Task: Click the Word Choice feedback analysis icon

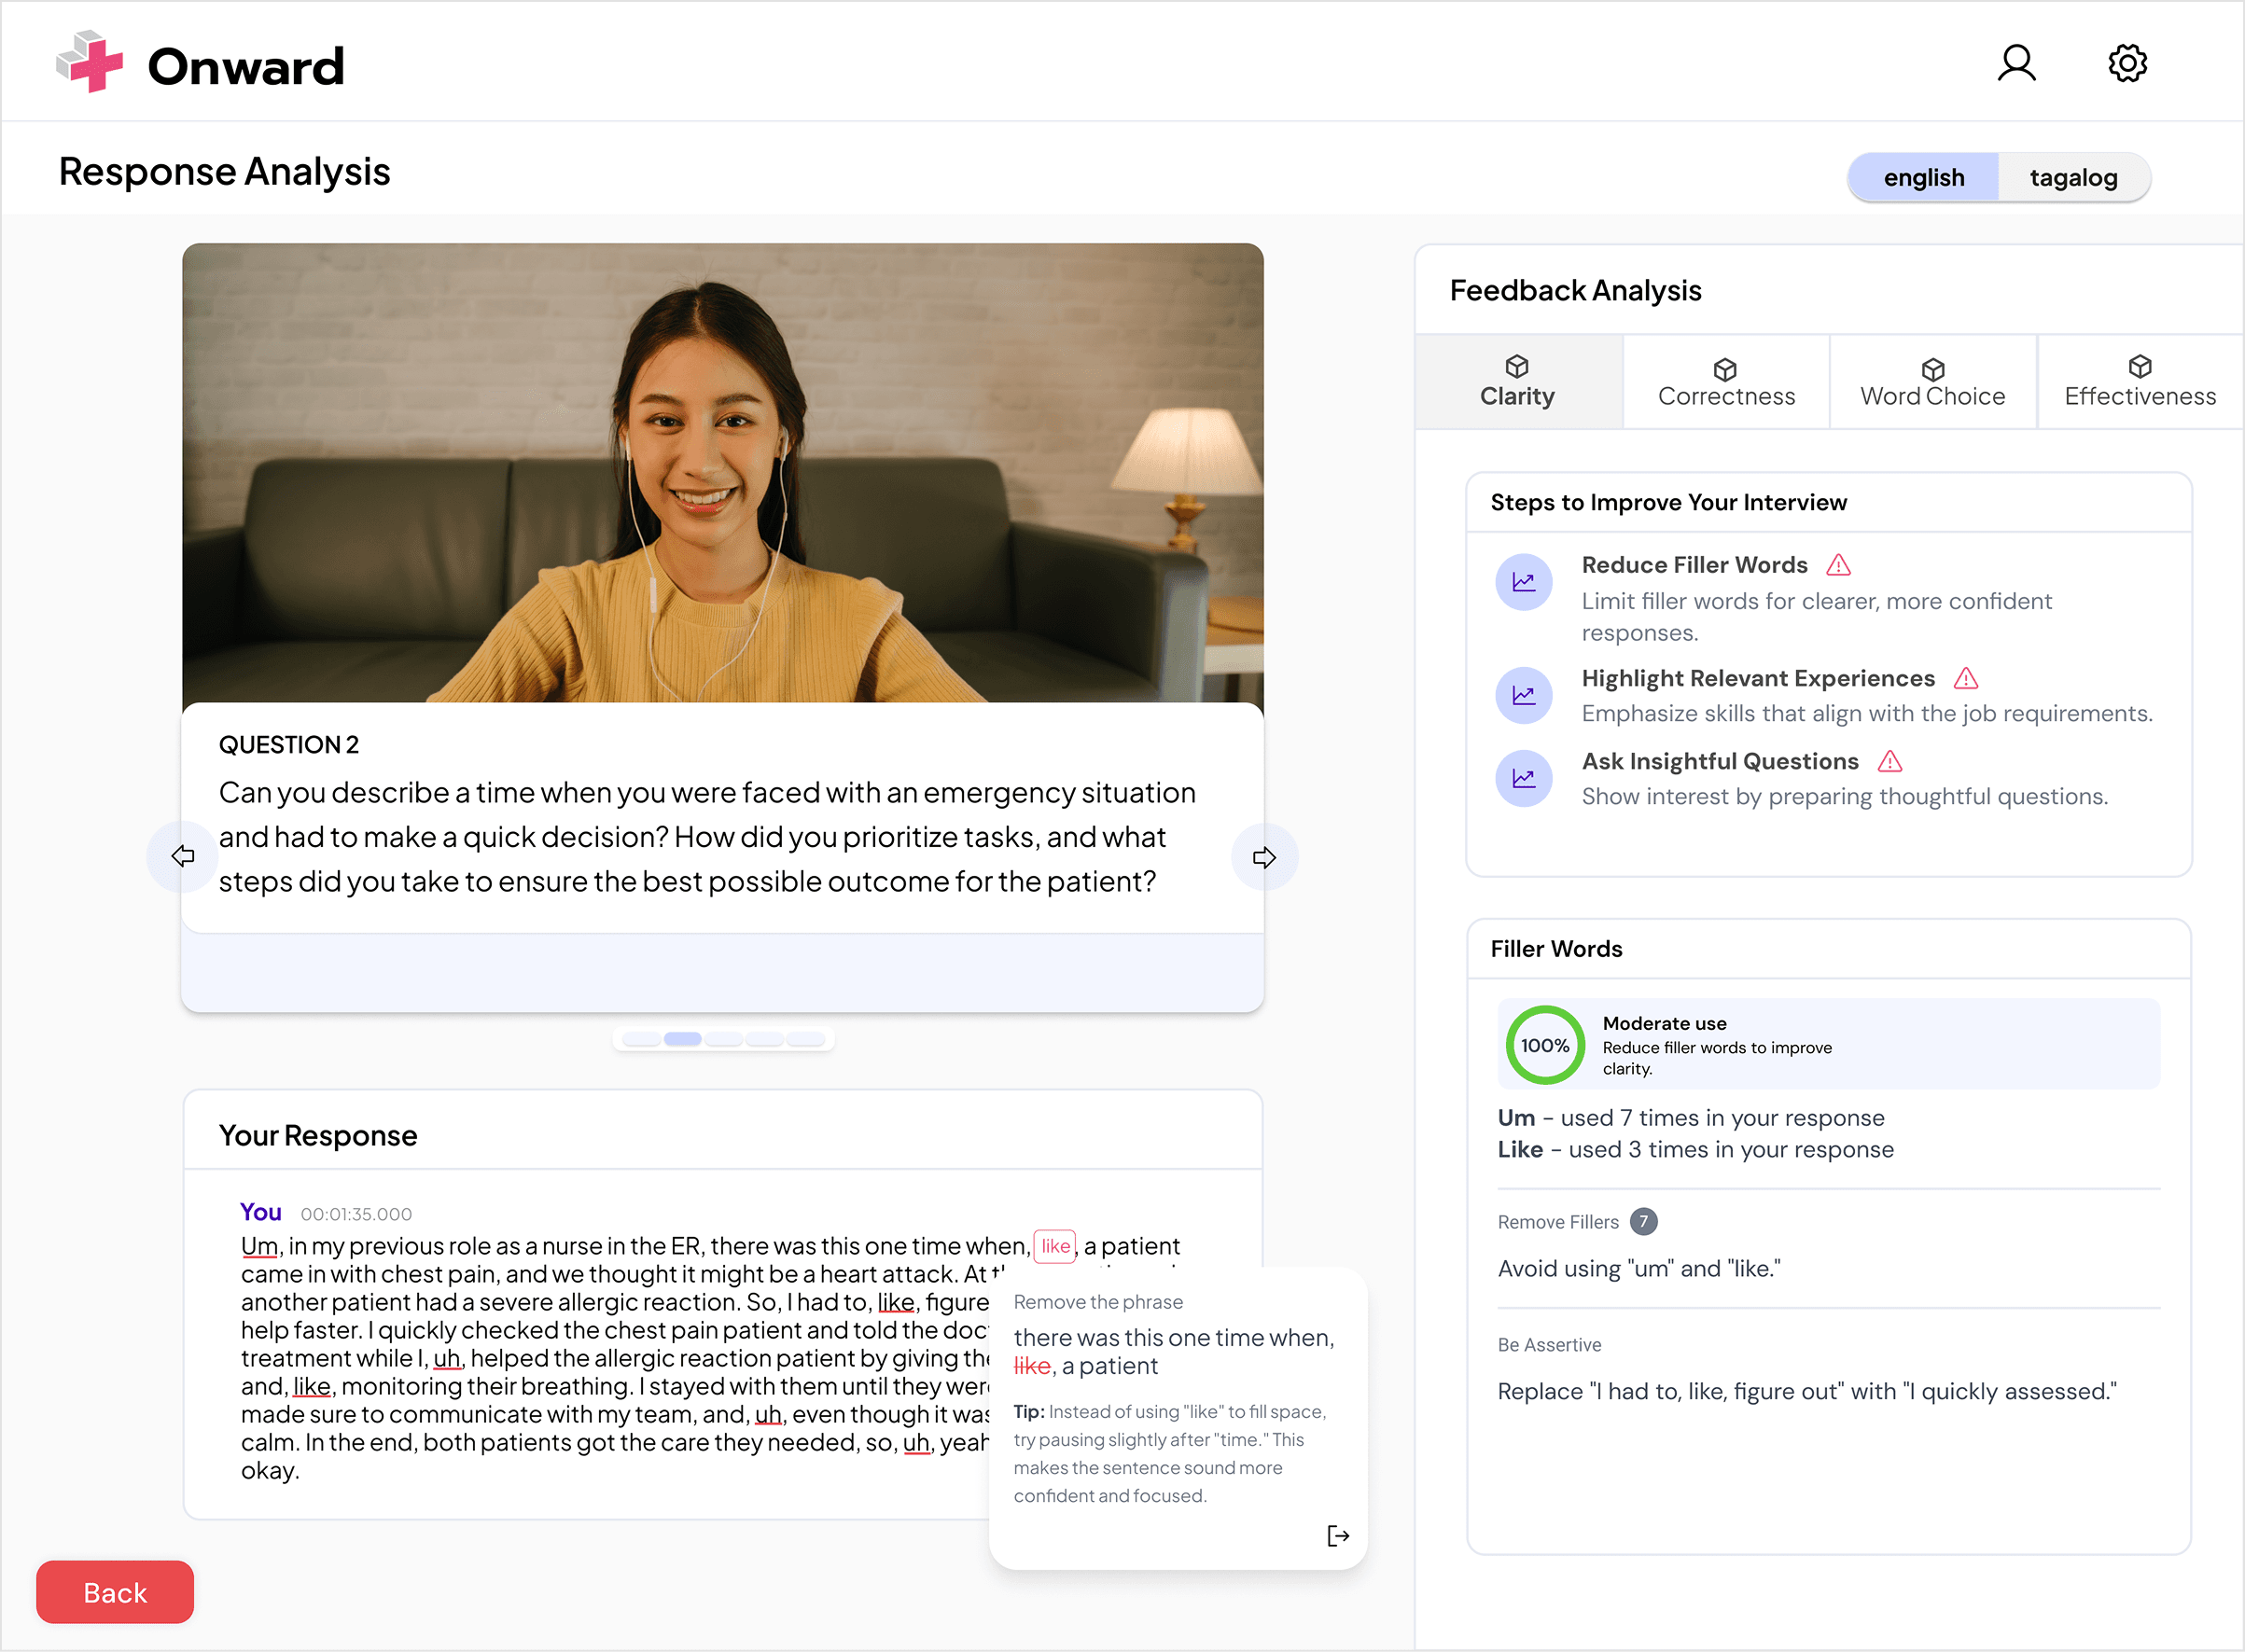Action: click(1931, 366)
